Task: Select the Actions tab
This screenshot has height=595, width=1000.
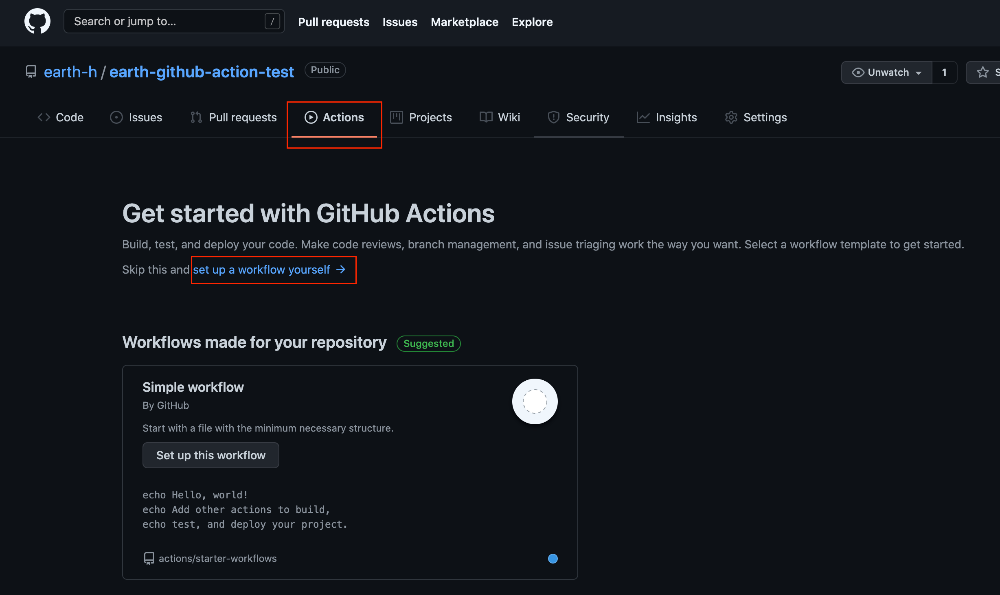Action: click(334, 117)
